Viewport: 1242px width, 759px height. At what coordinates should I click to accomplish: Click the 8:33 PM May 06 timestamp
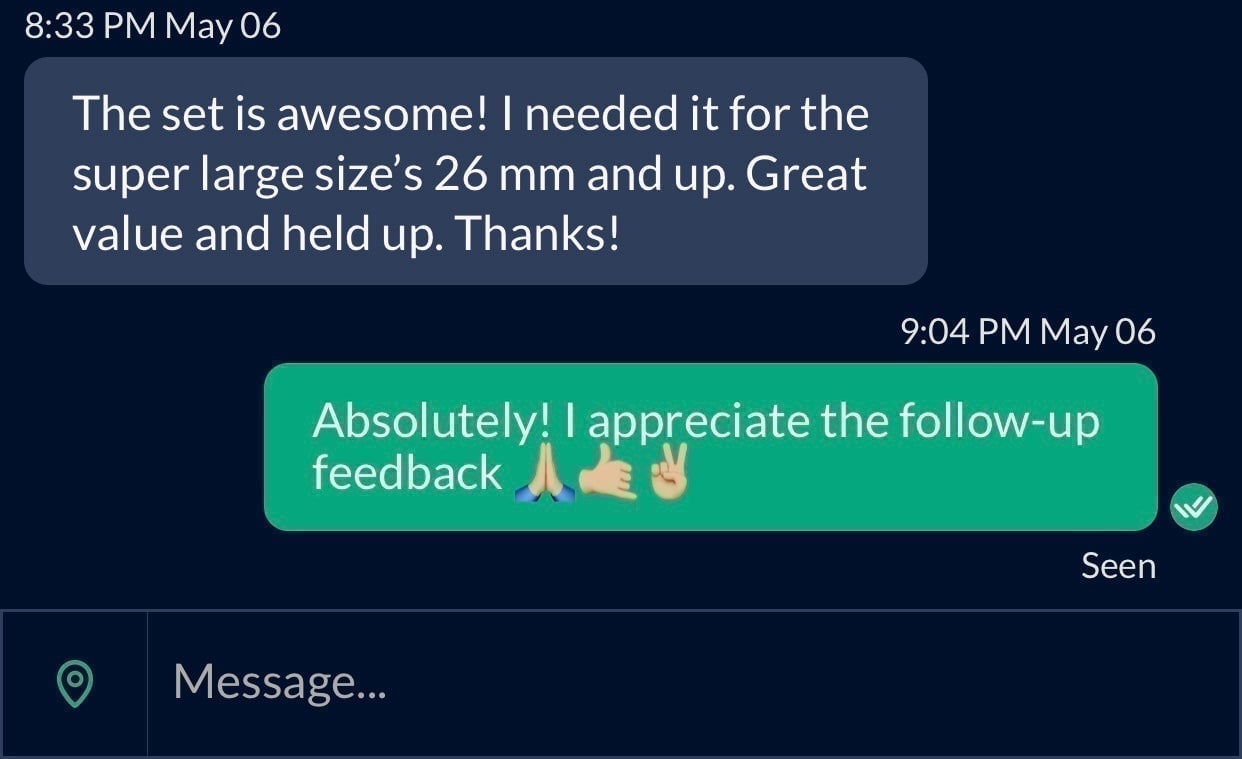pos(152,27)
